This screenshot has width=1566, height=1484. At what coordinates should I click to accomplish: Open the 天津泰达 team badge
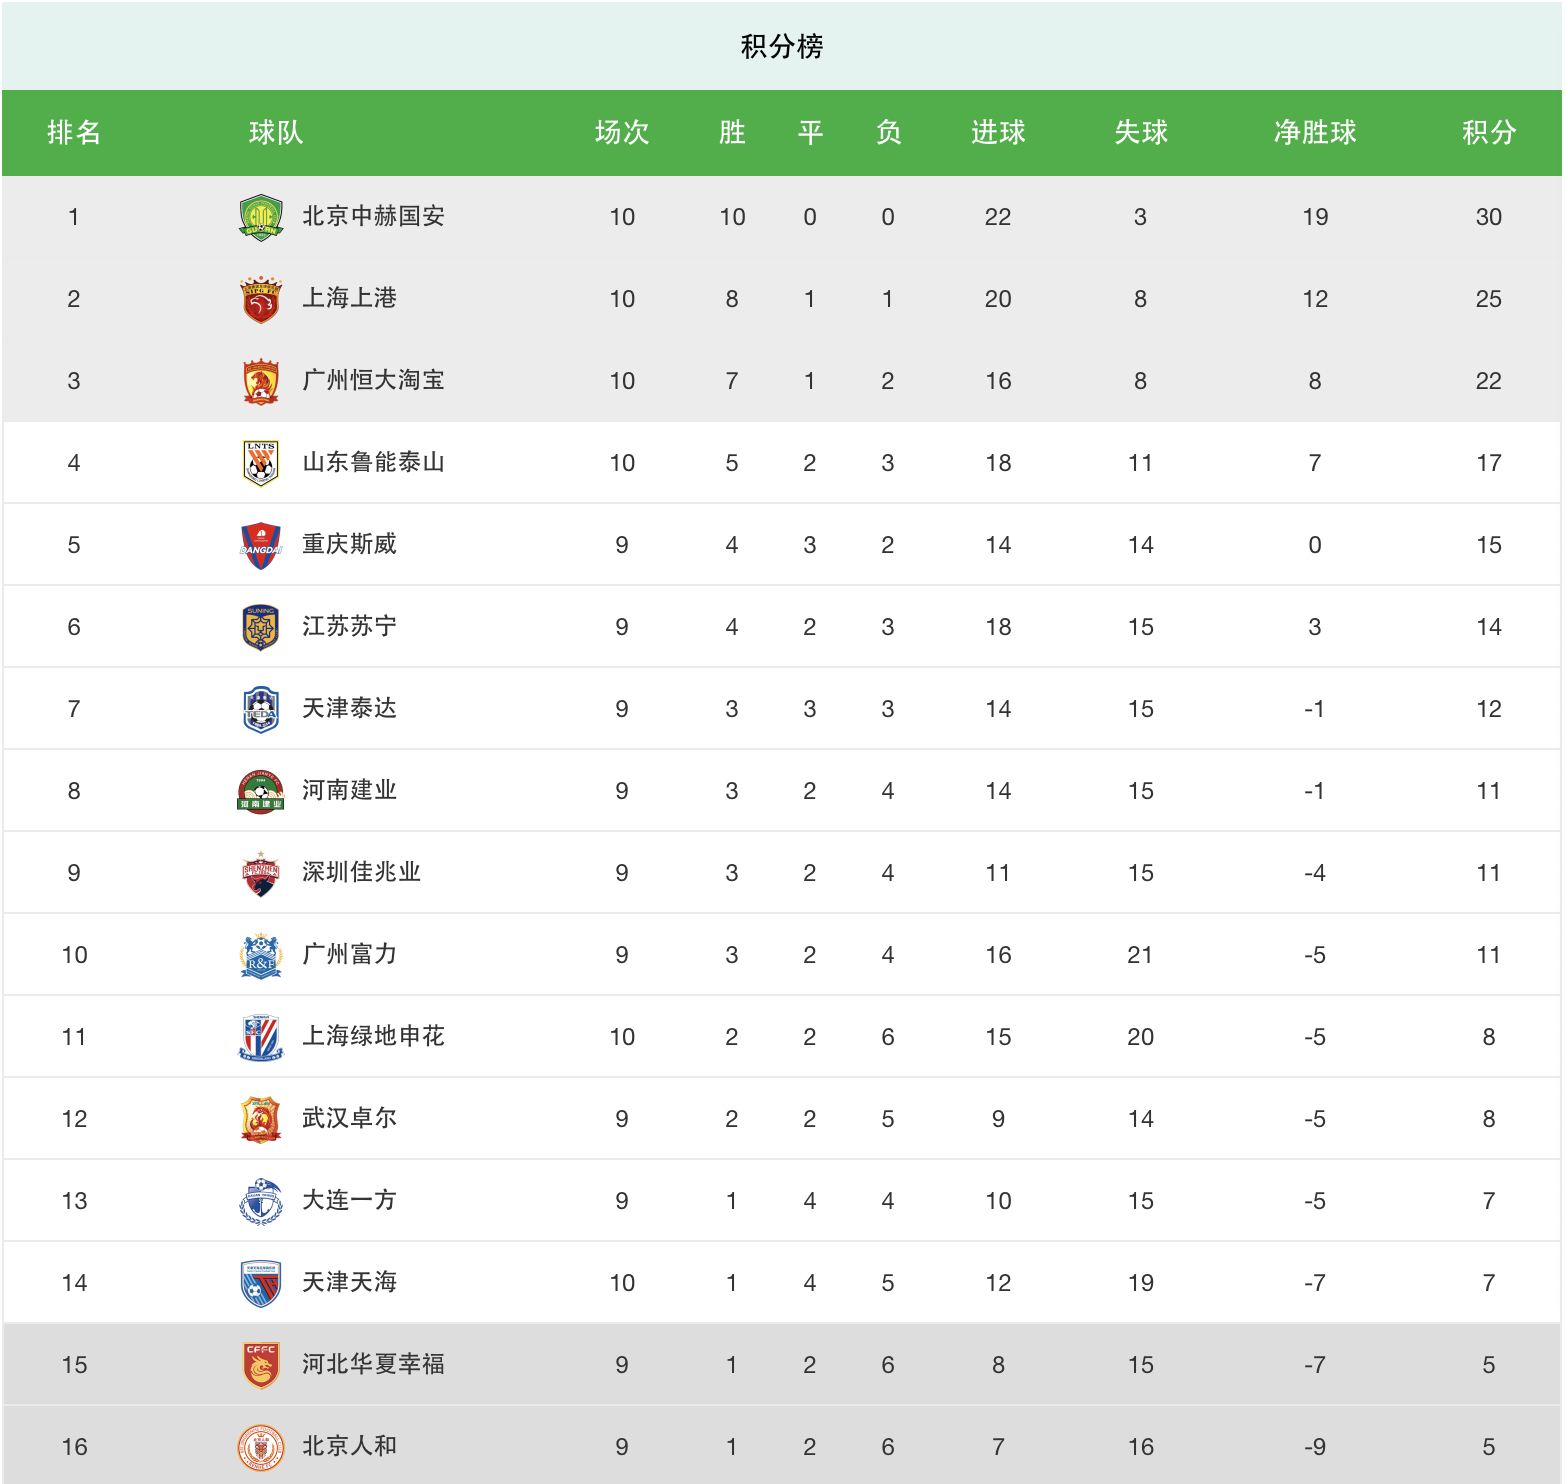[261, 709]
